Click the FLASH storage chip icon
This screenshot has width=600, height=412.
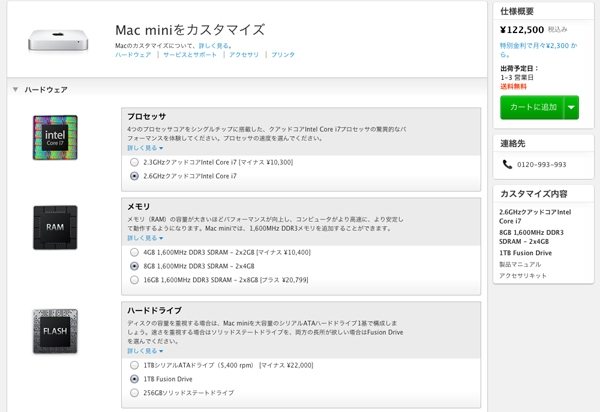(x=55, y=331)
